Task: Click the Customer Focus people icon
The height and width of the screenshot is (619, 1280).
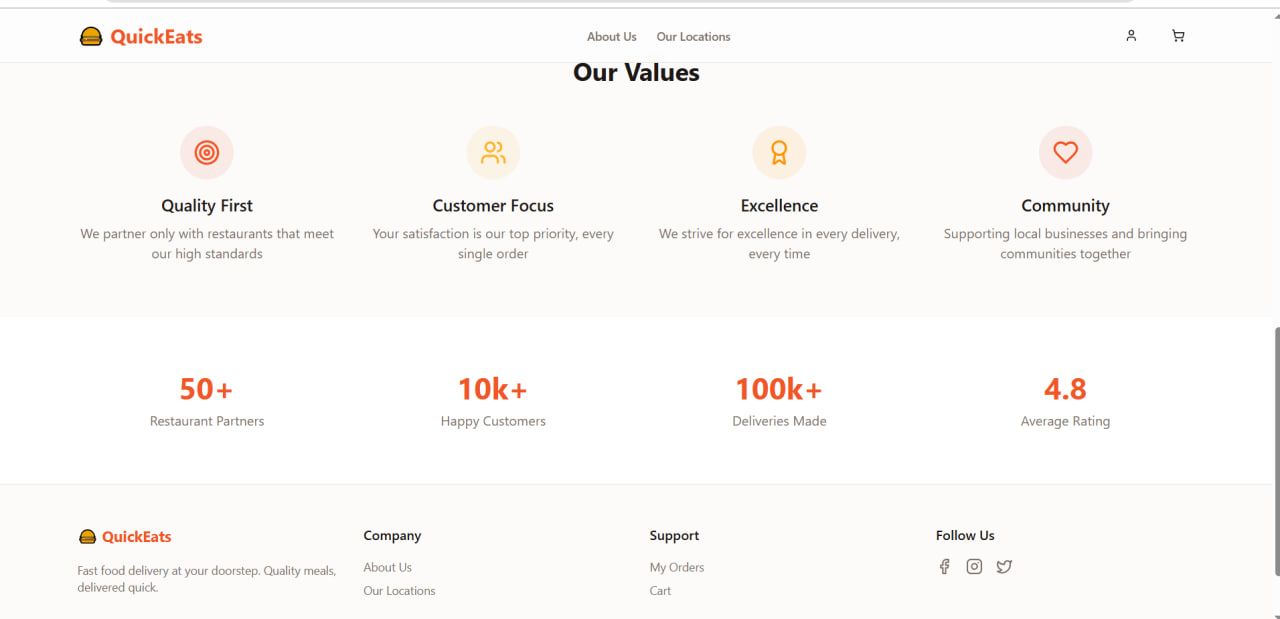Action: [x=493, y=152]
